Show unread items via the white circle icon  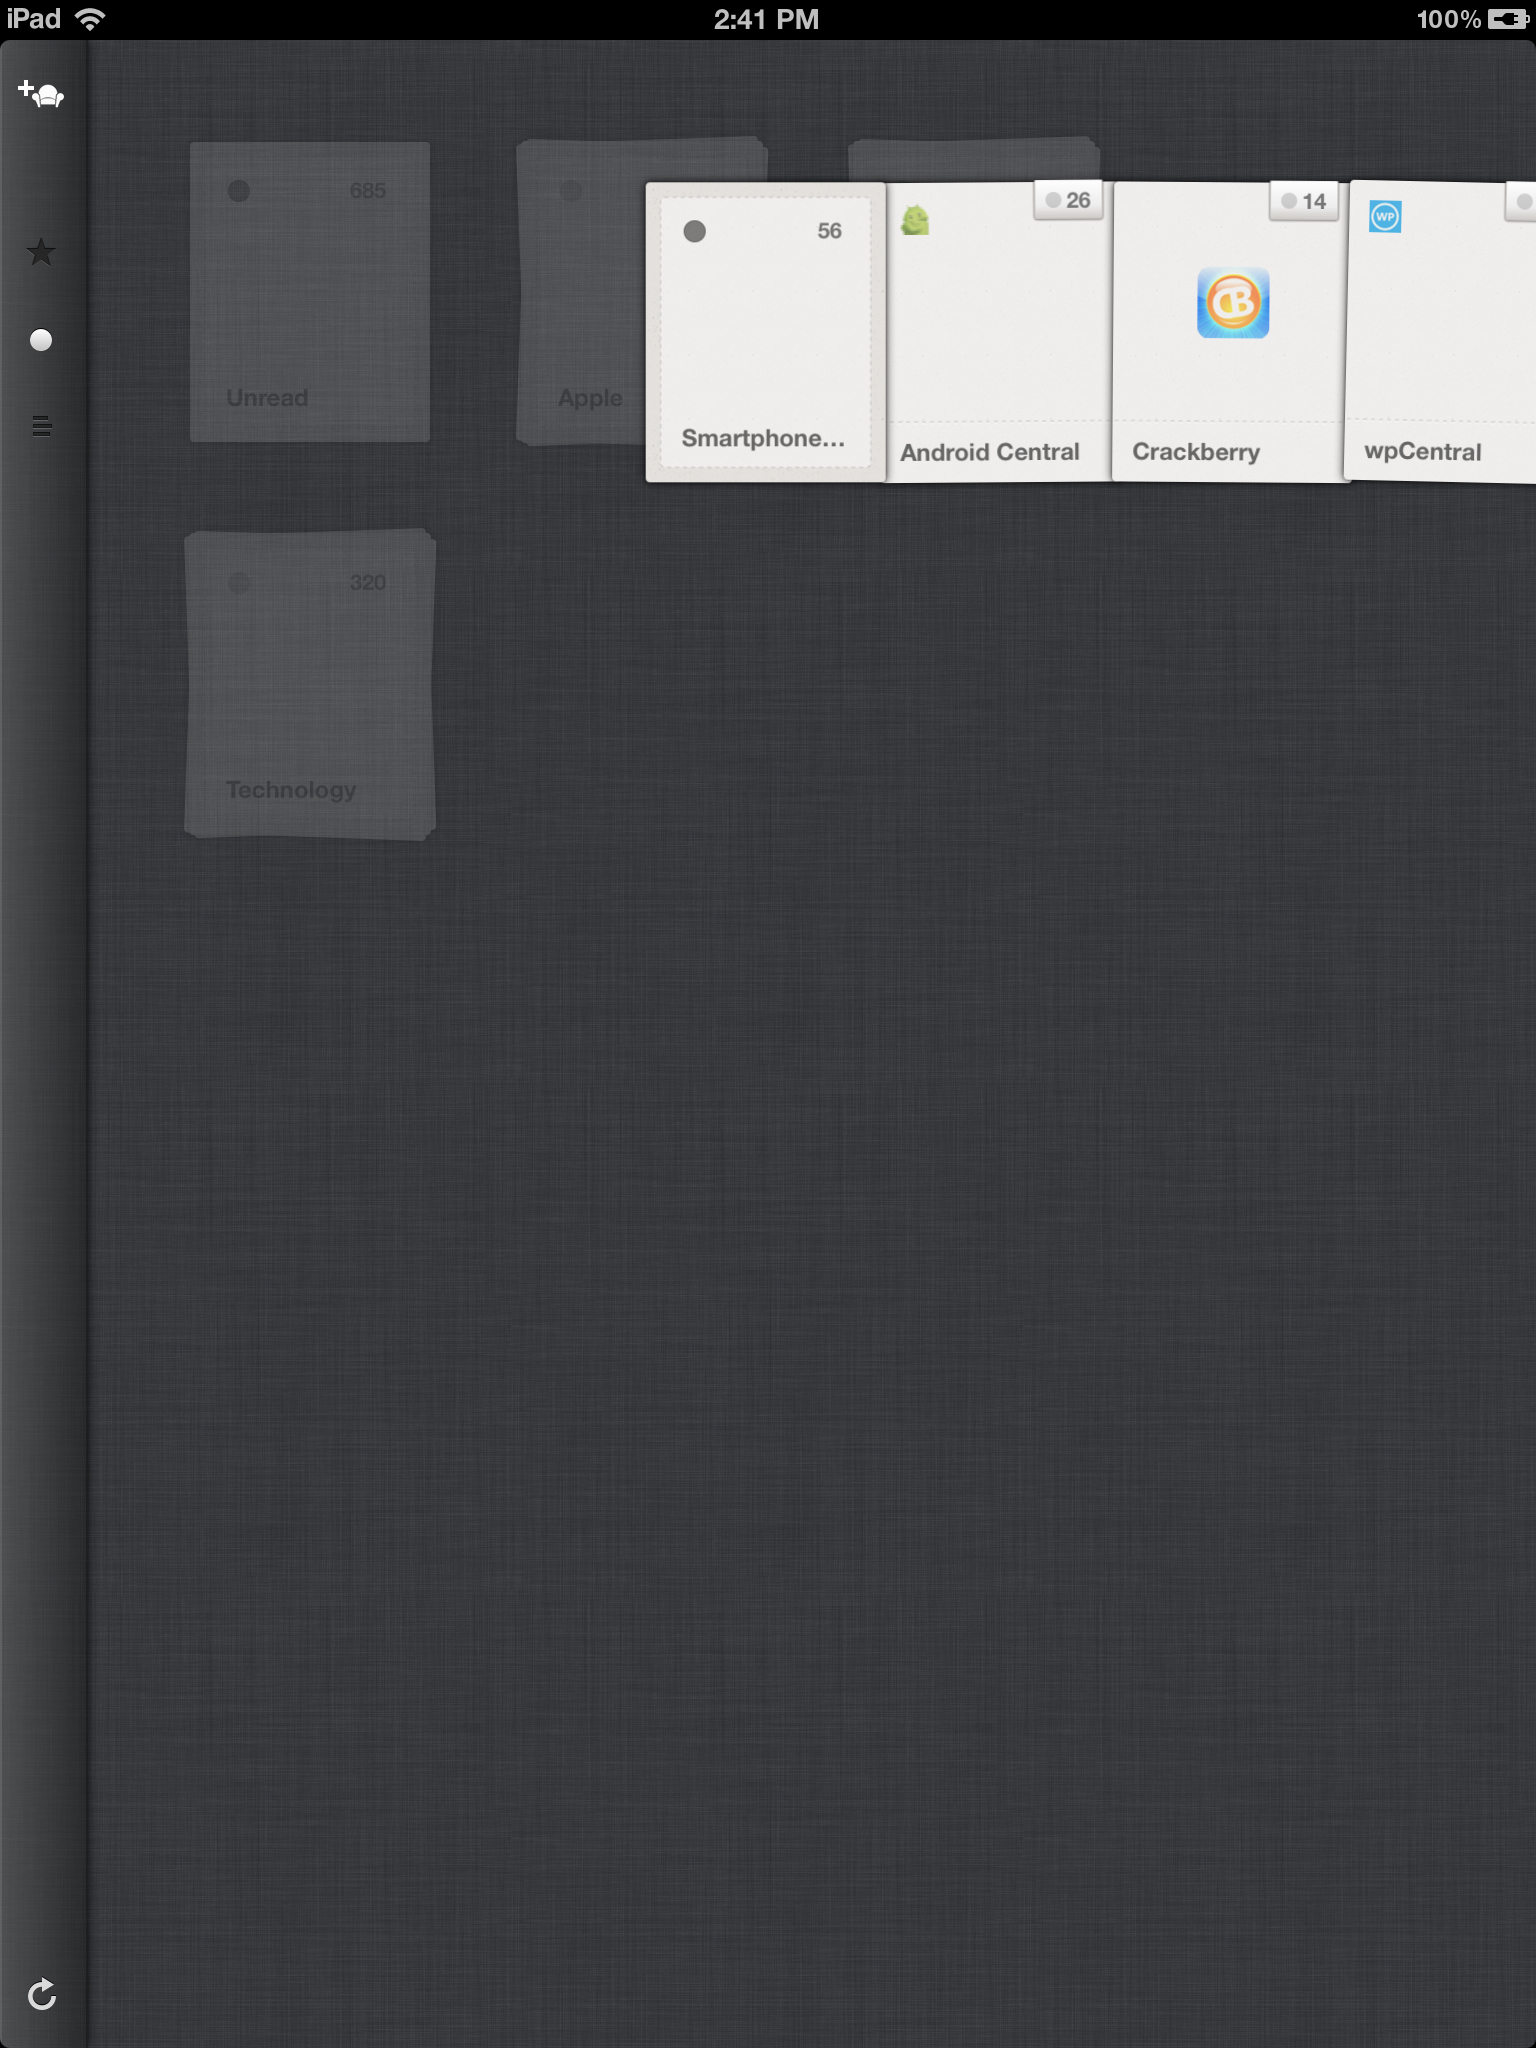point(41,340)
